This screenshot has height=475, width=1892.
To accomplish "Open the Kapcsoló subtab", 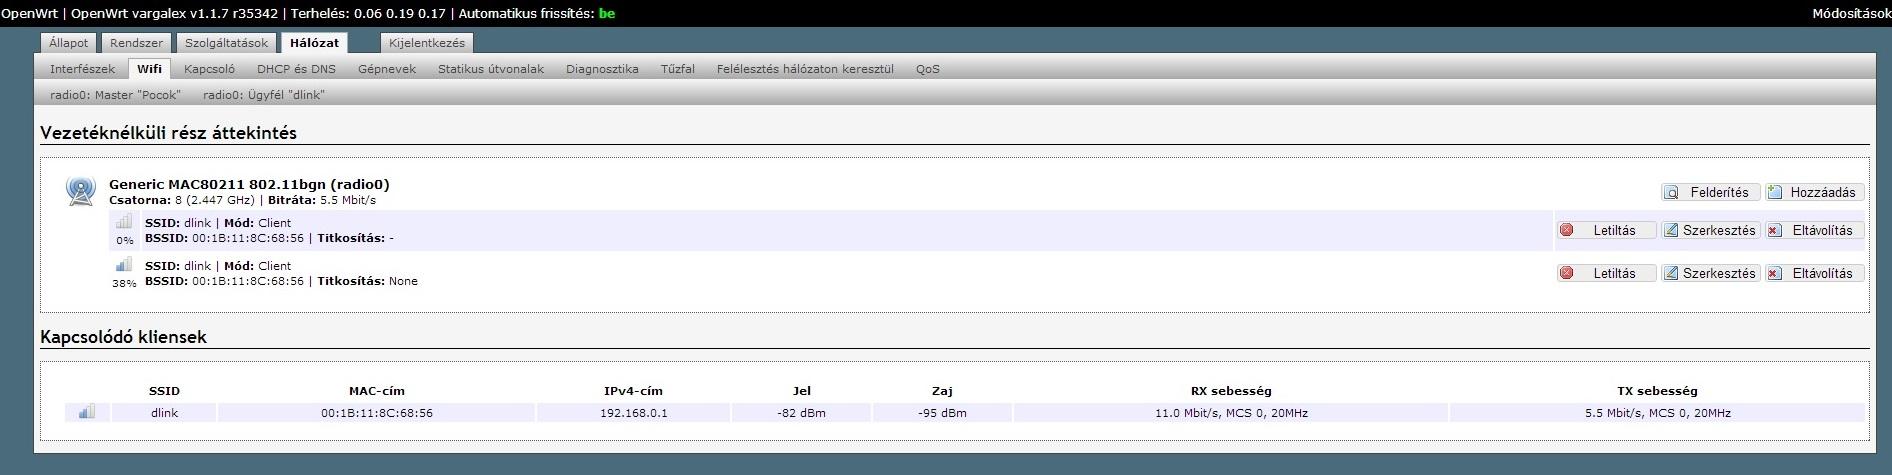I will (x=209, y=69).
